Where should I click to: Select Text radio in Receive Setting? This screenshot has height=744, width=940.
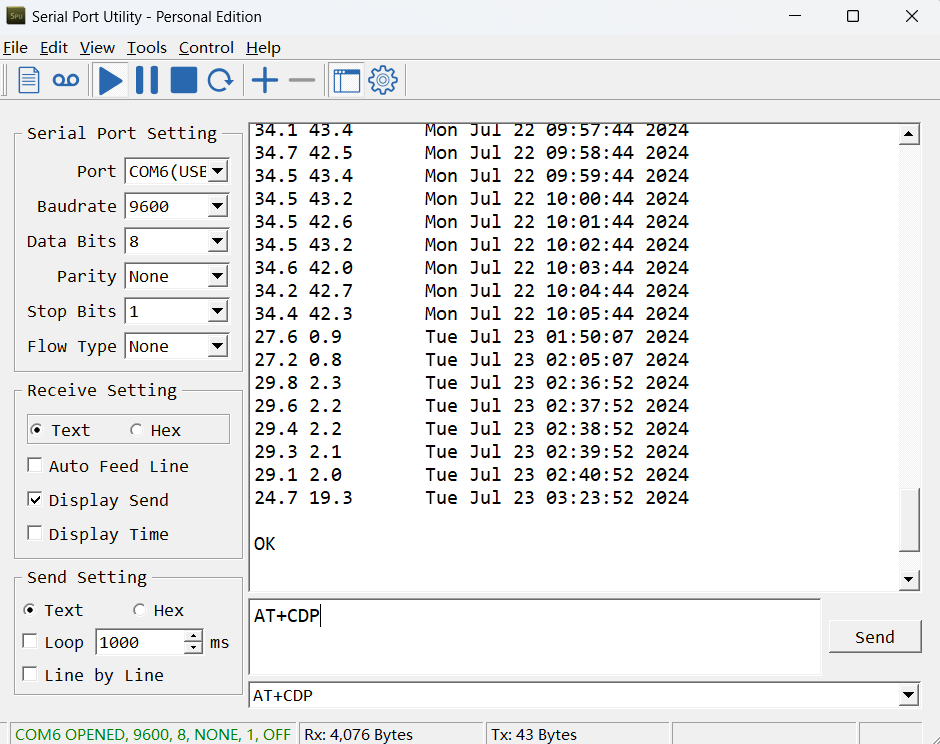pyautogui.click(x=37, y=430)
